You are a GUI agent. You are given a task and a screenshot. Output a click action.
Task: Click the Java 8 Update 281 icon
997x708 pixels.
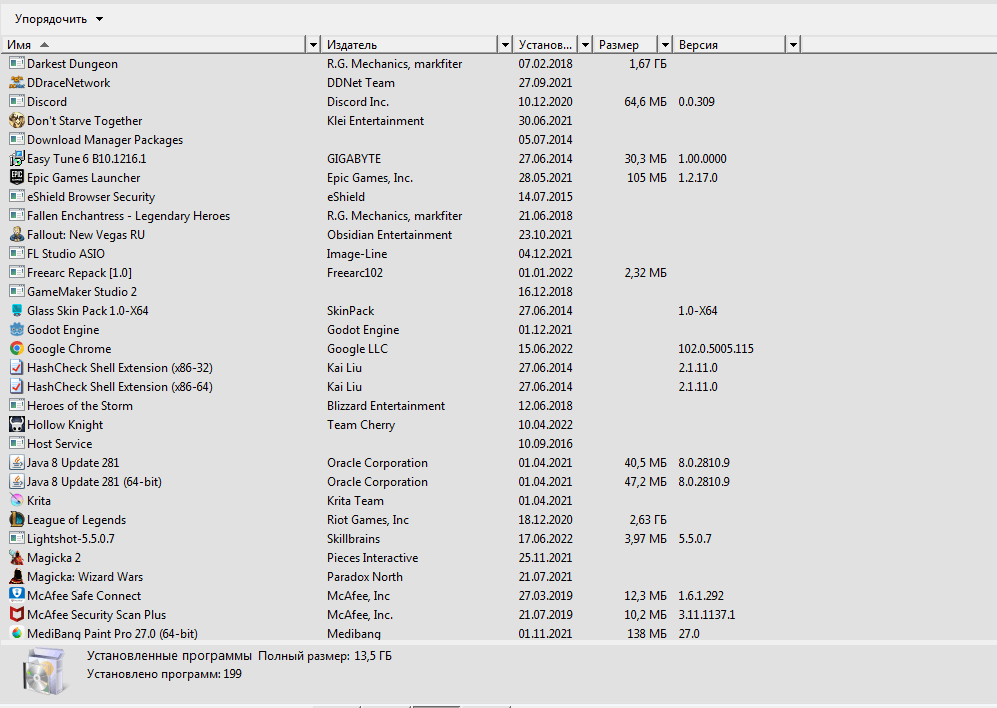pyautogui.click(x=17, y=462)
